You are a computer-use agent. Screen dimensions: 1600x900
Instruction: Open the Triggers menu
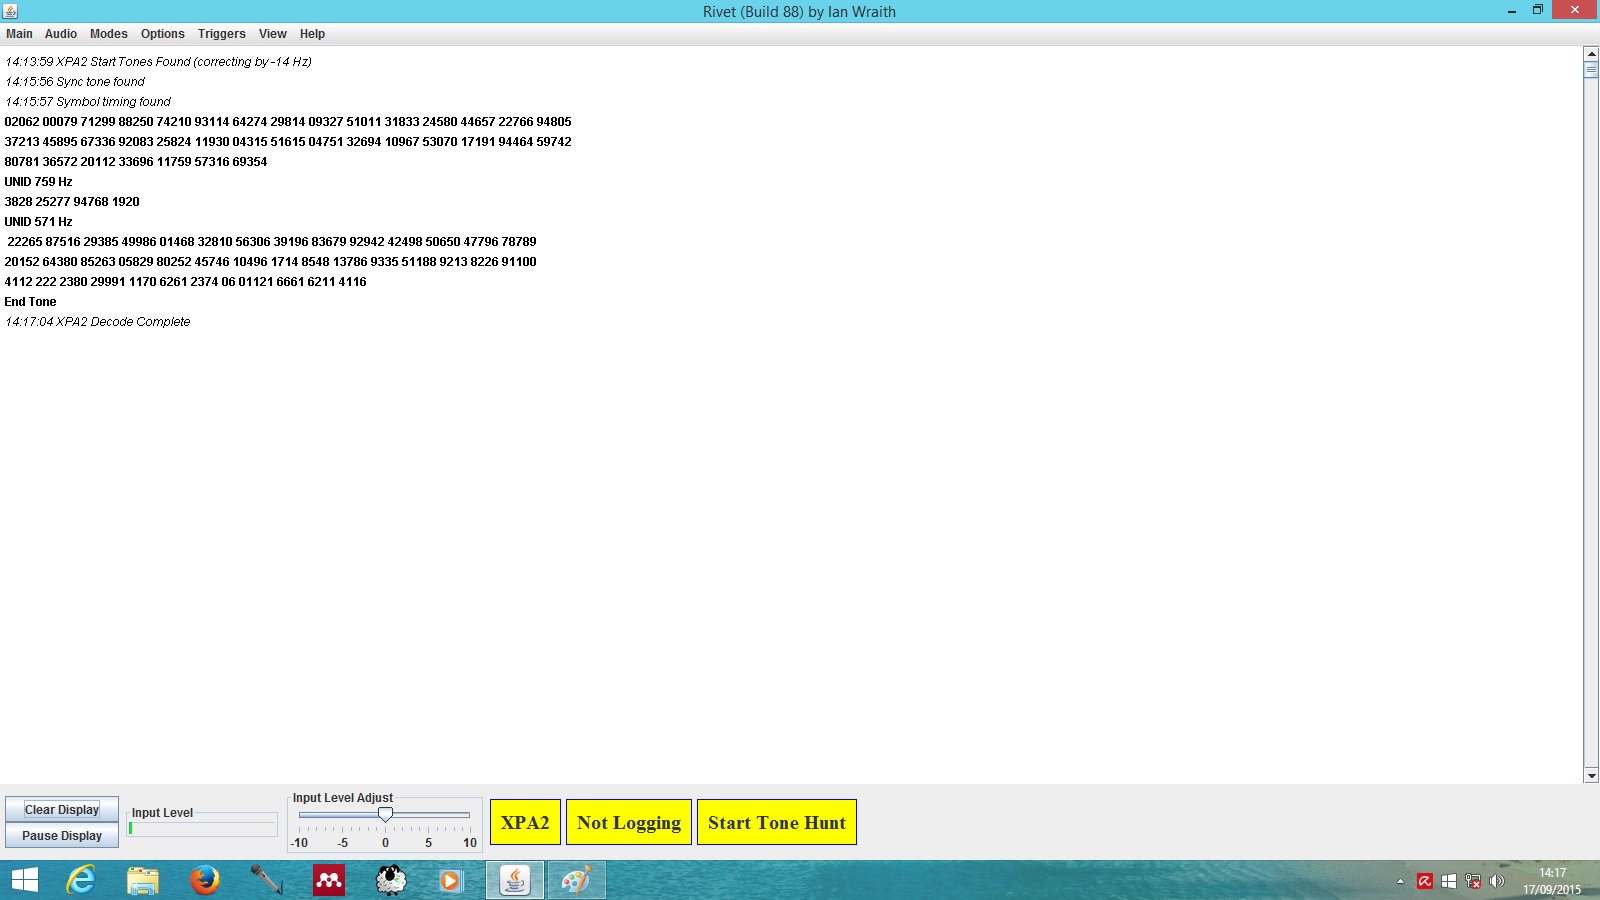221,34
